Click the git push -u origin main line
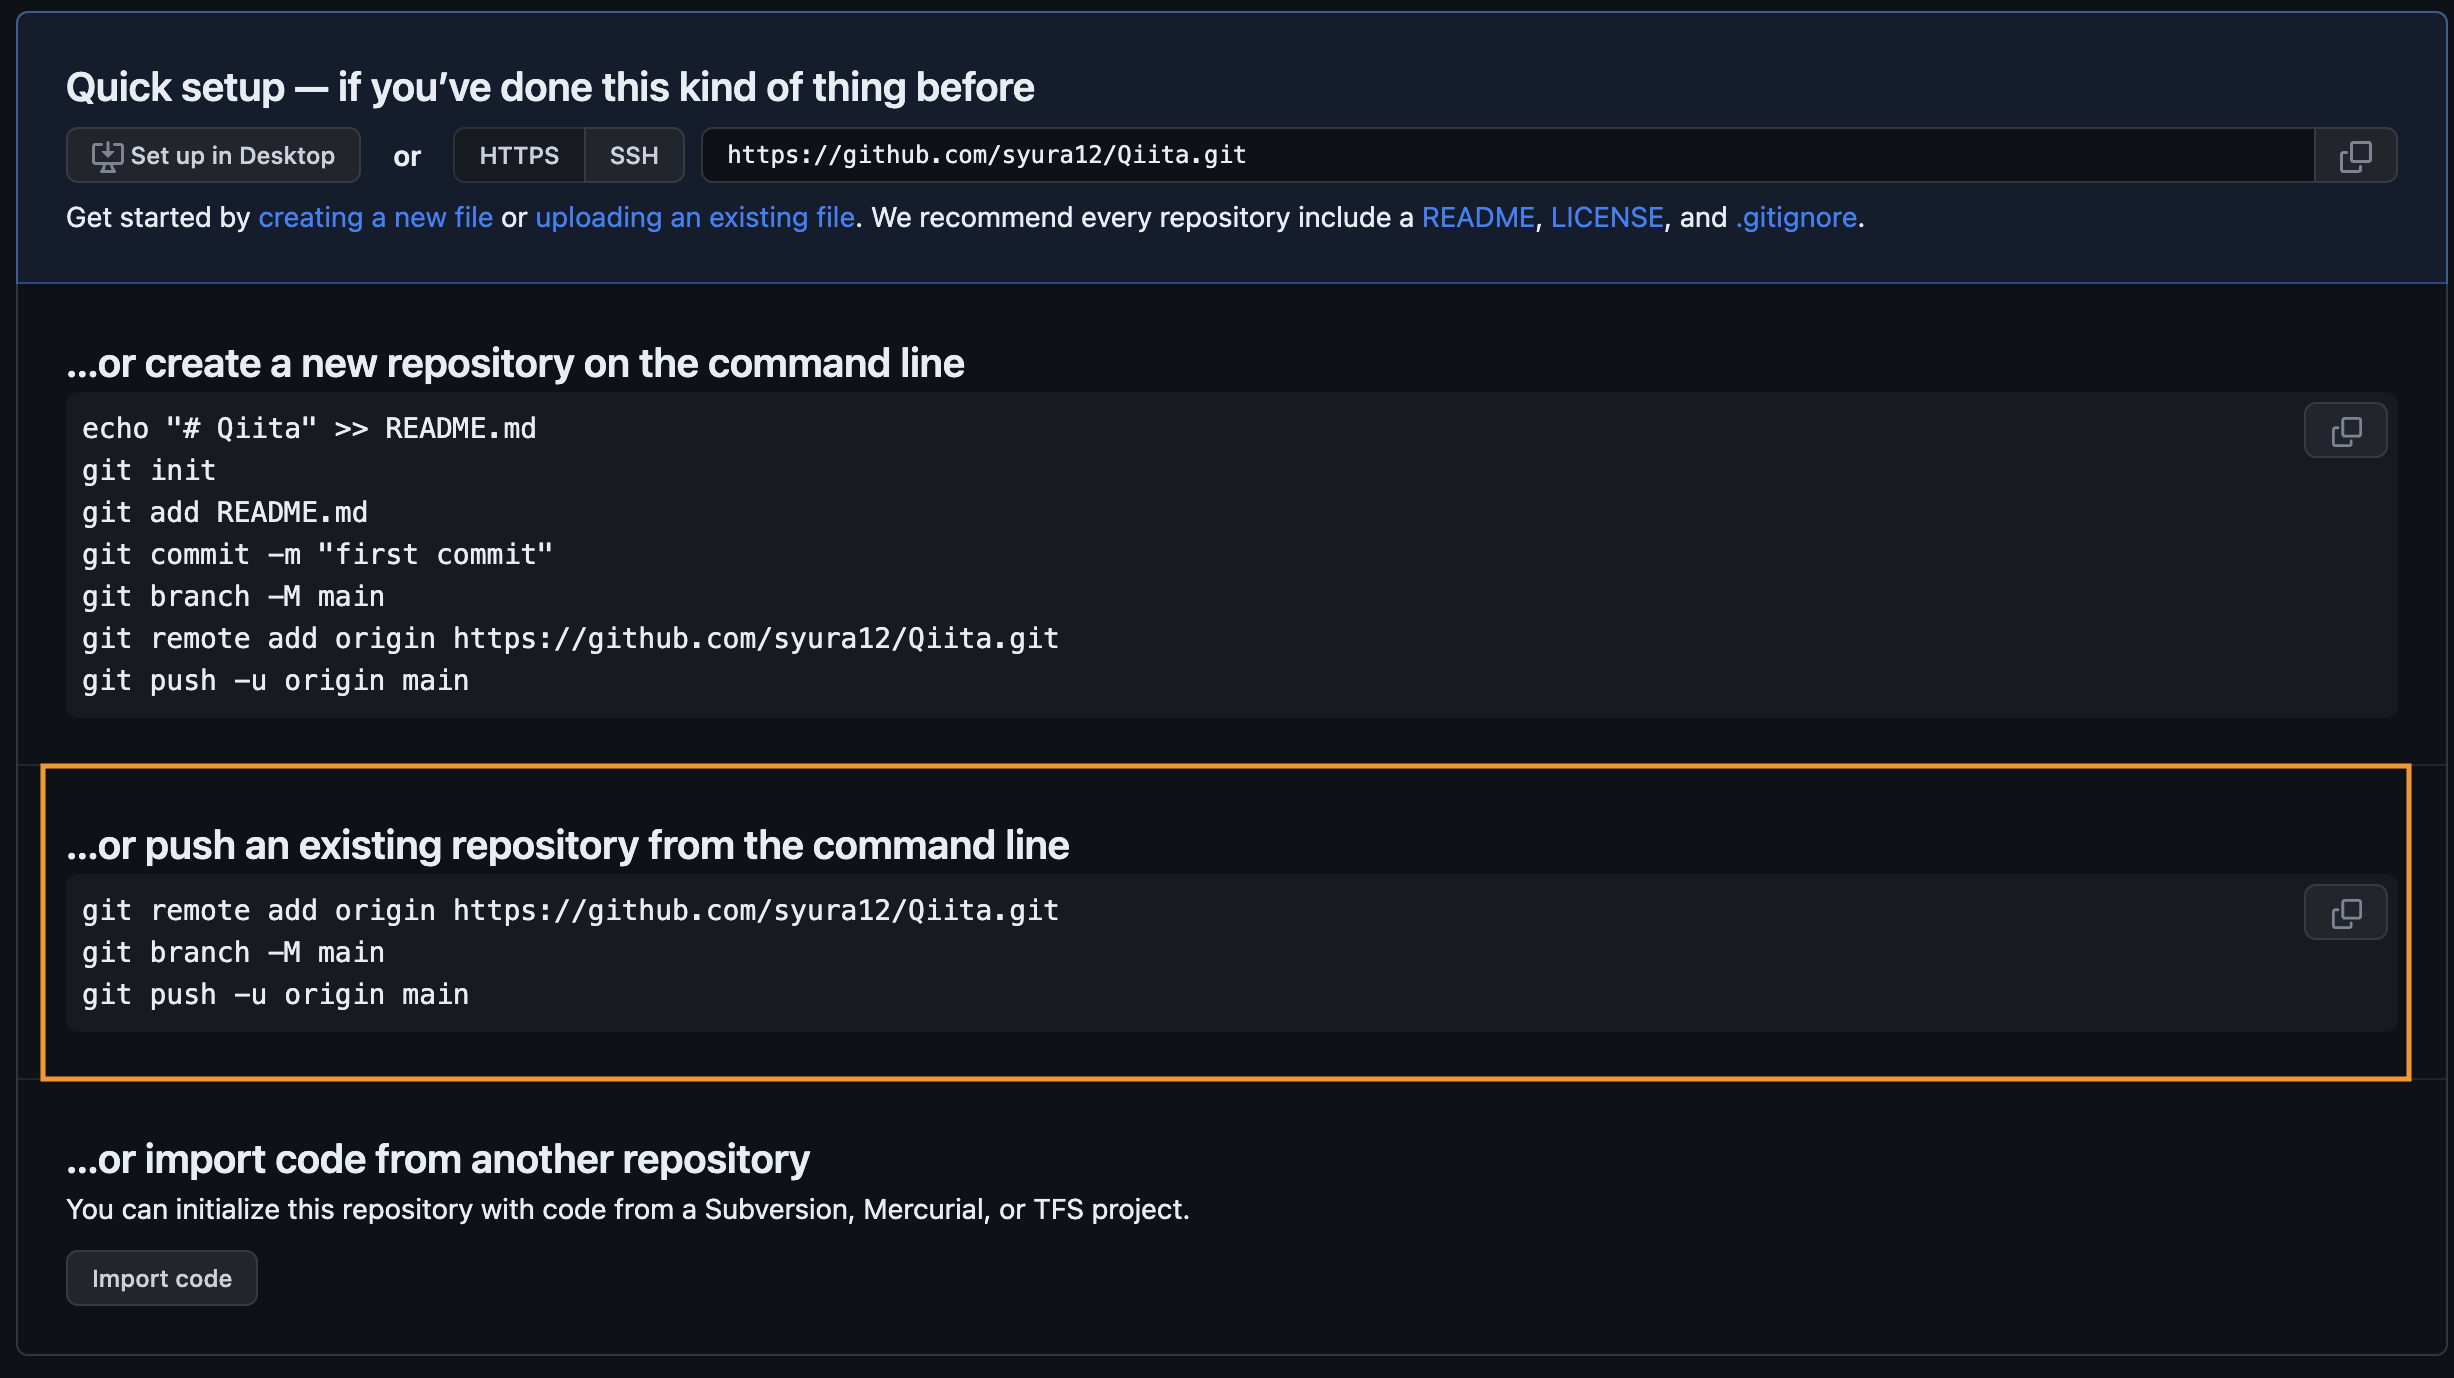Image resolution: width=2454 pixels, height=1378 pixels. [x=275, y=993]
